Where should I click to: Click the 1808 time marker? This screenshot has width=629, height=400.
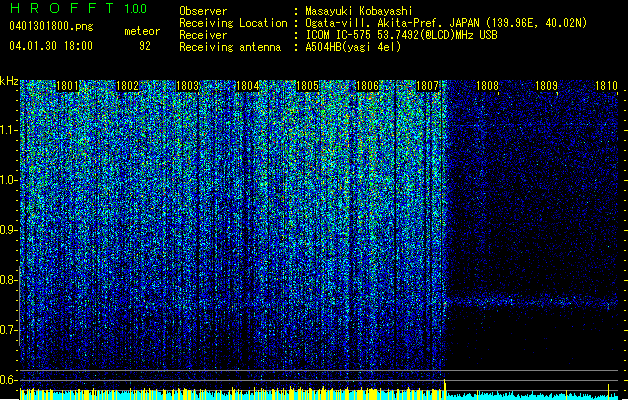click(487, 86)
